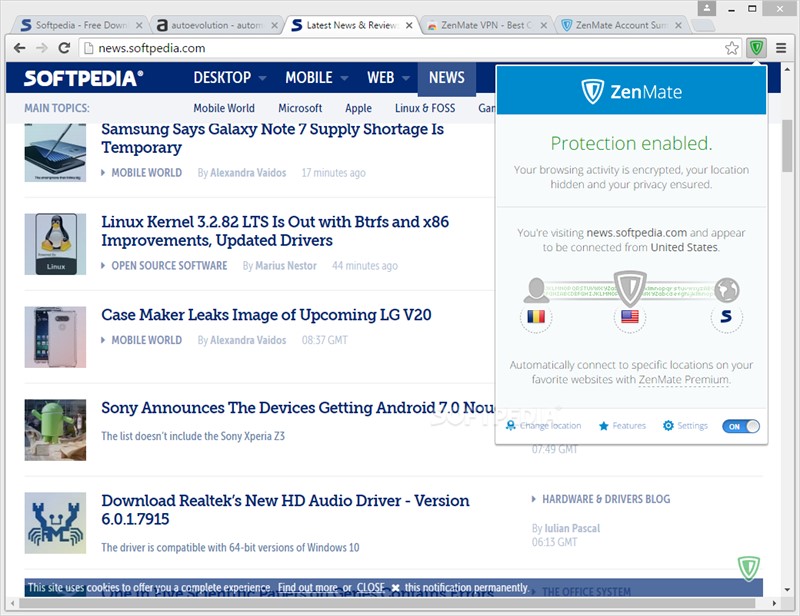Image resolution: width=800 pixels, height=616 pixels.
Task: Click the Chrome user profile icon
Action: (707, 8)
